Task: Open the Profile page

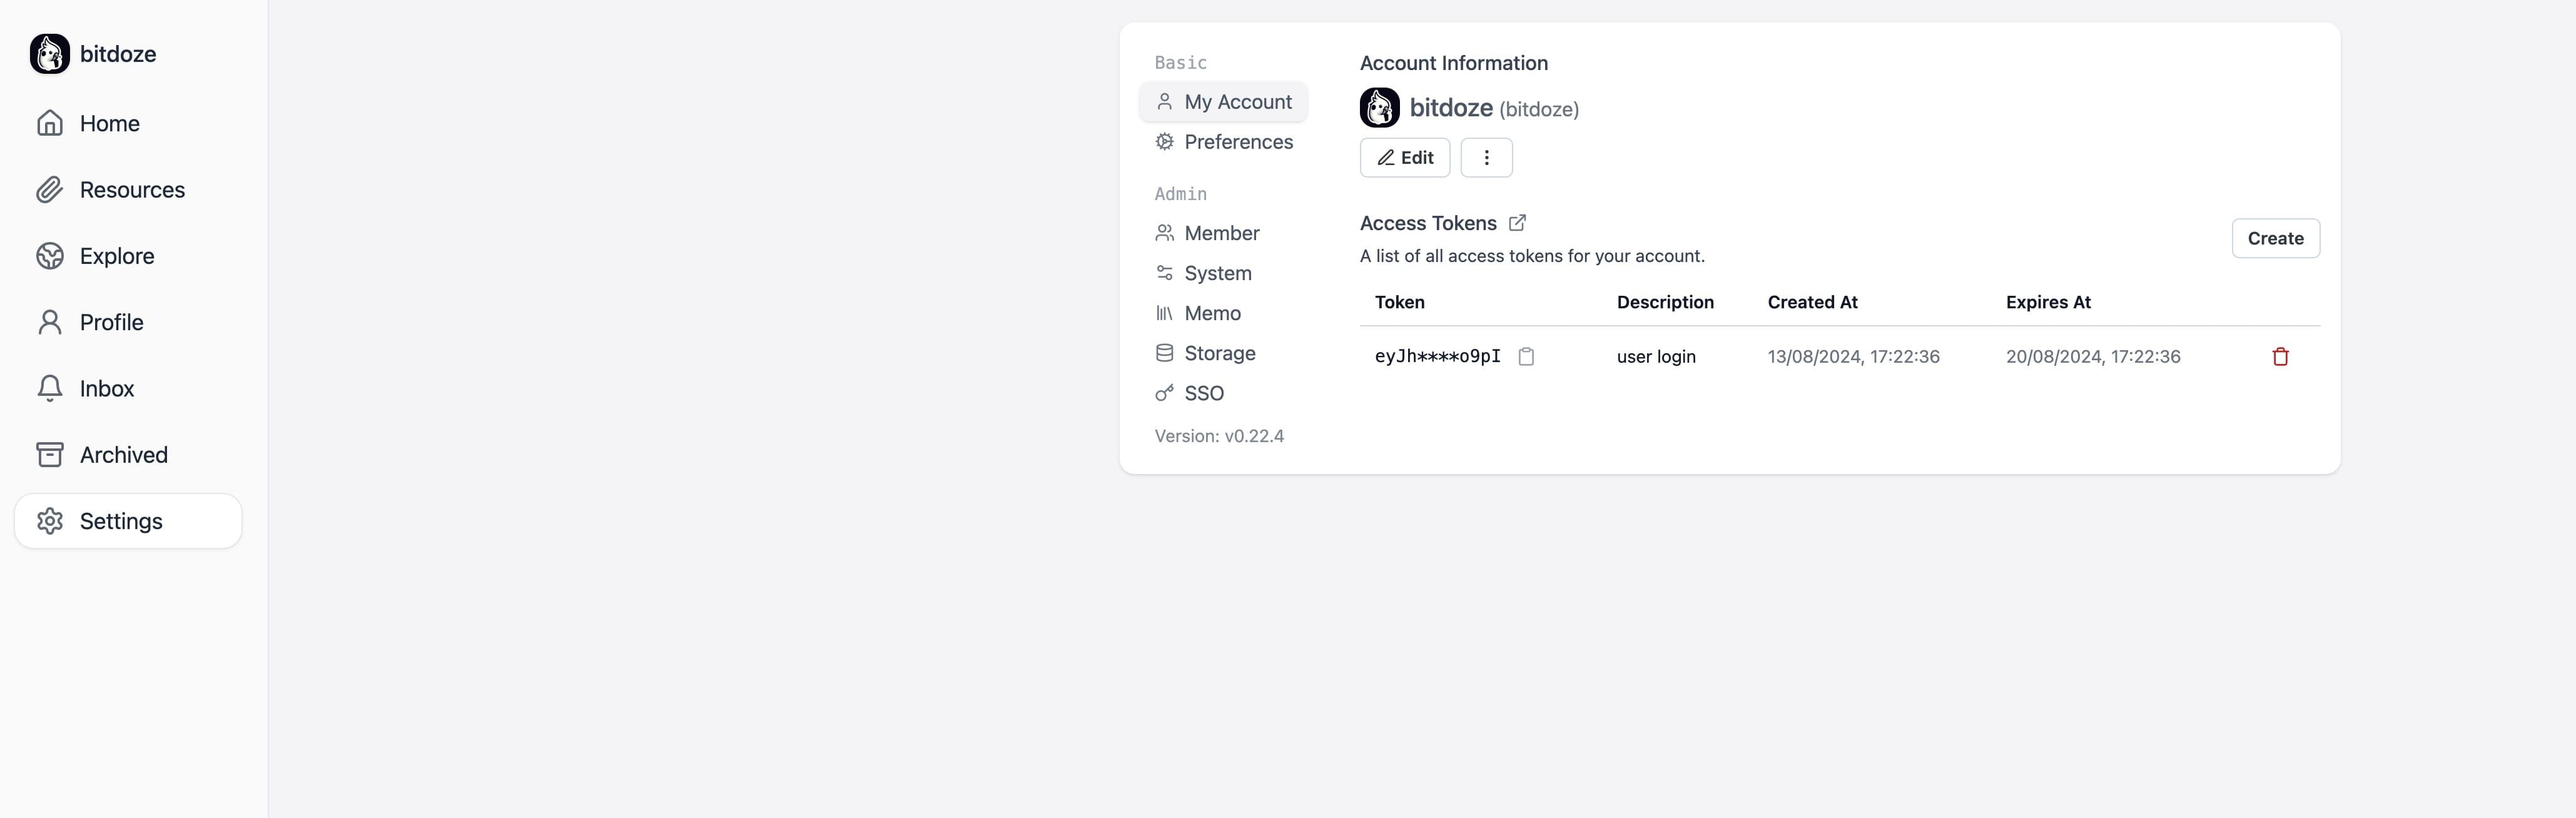Action: click(112, 322)
